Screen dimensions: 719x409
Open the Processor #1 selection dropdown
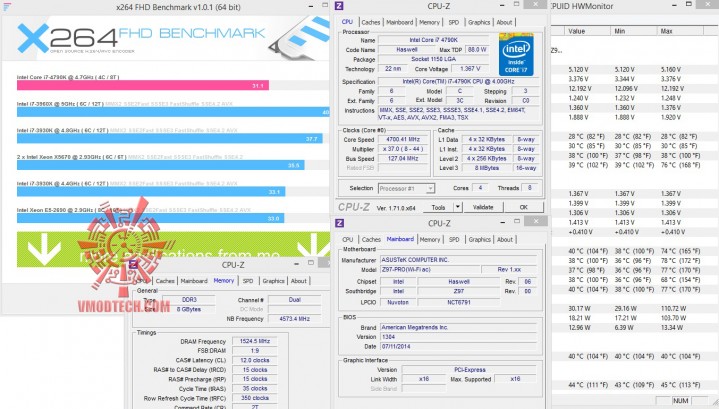(x=406, y=188)
